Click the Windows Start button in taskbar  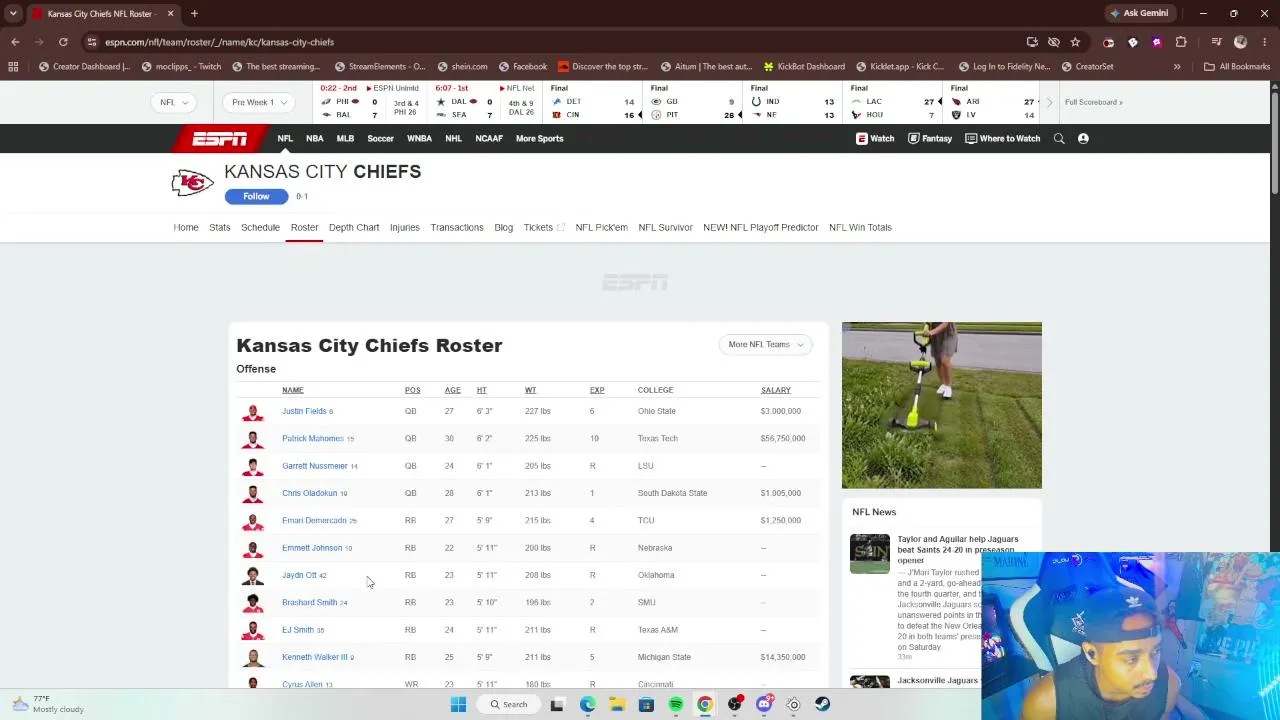[458, 705]
